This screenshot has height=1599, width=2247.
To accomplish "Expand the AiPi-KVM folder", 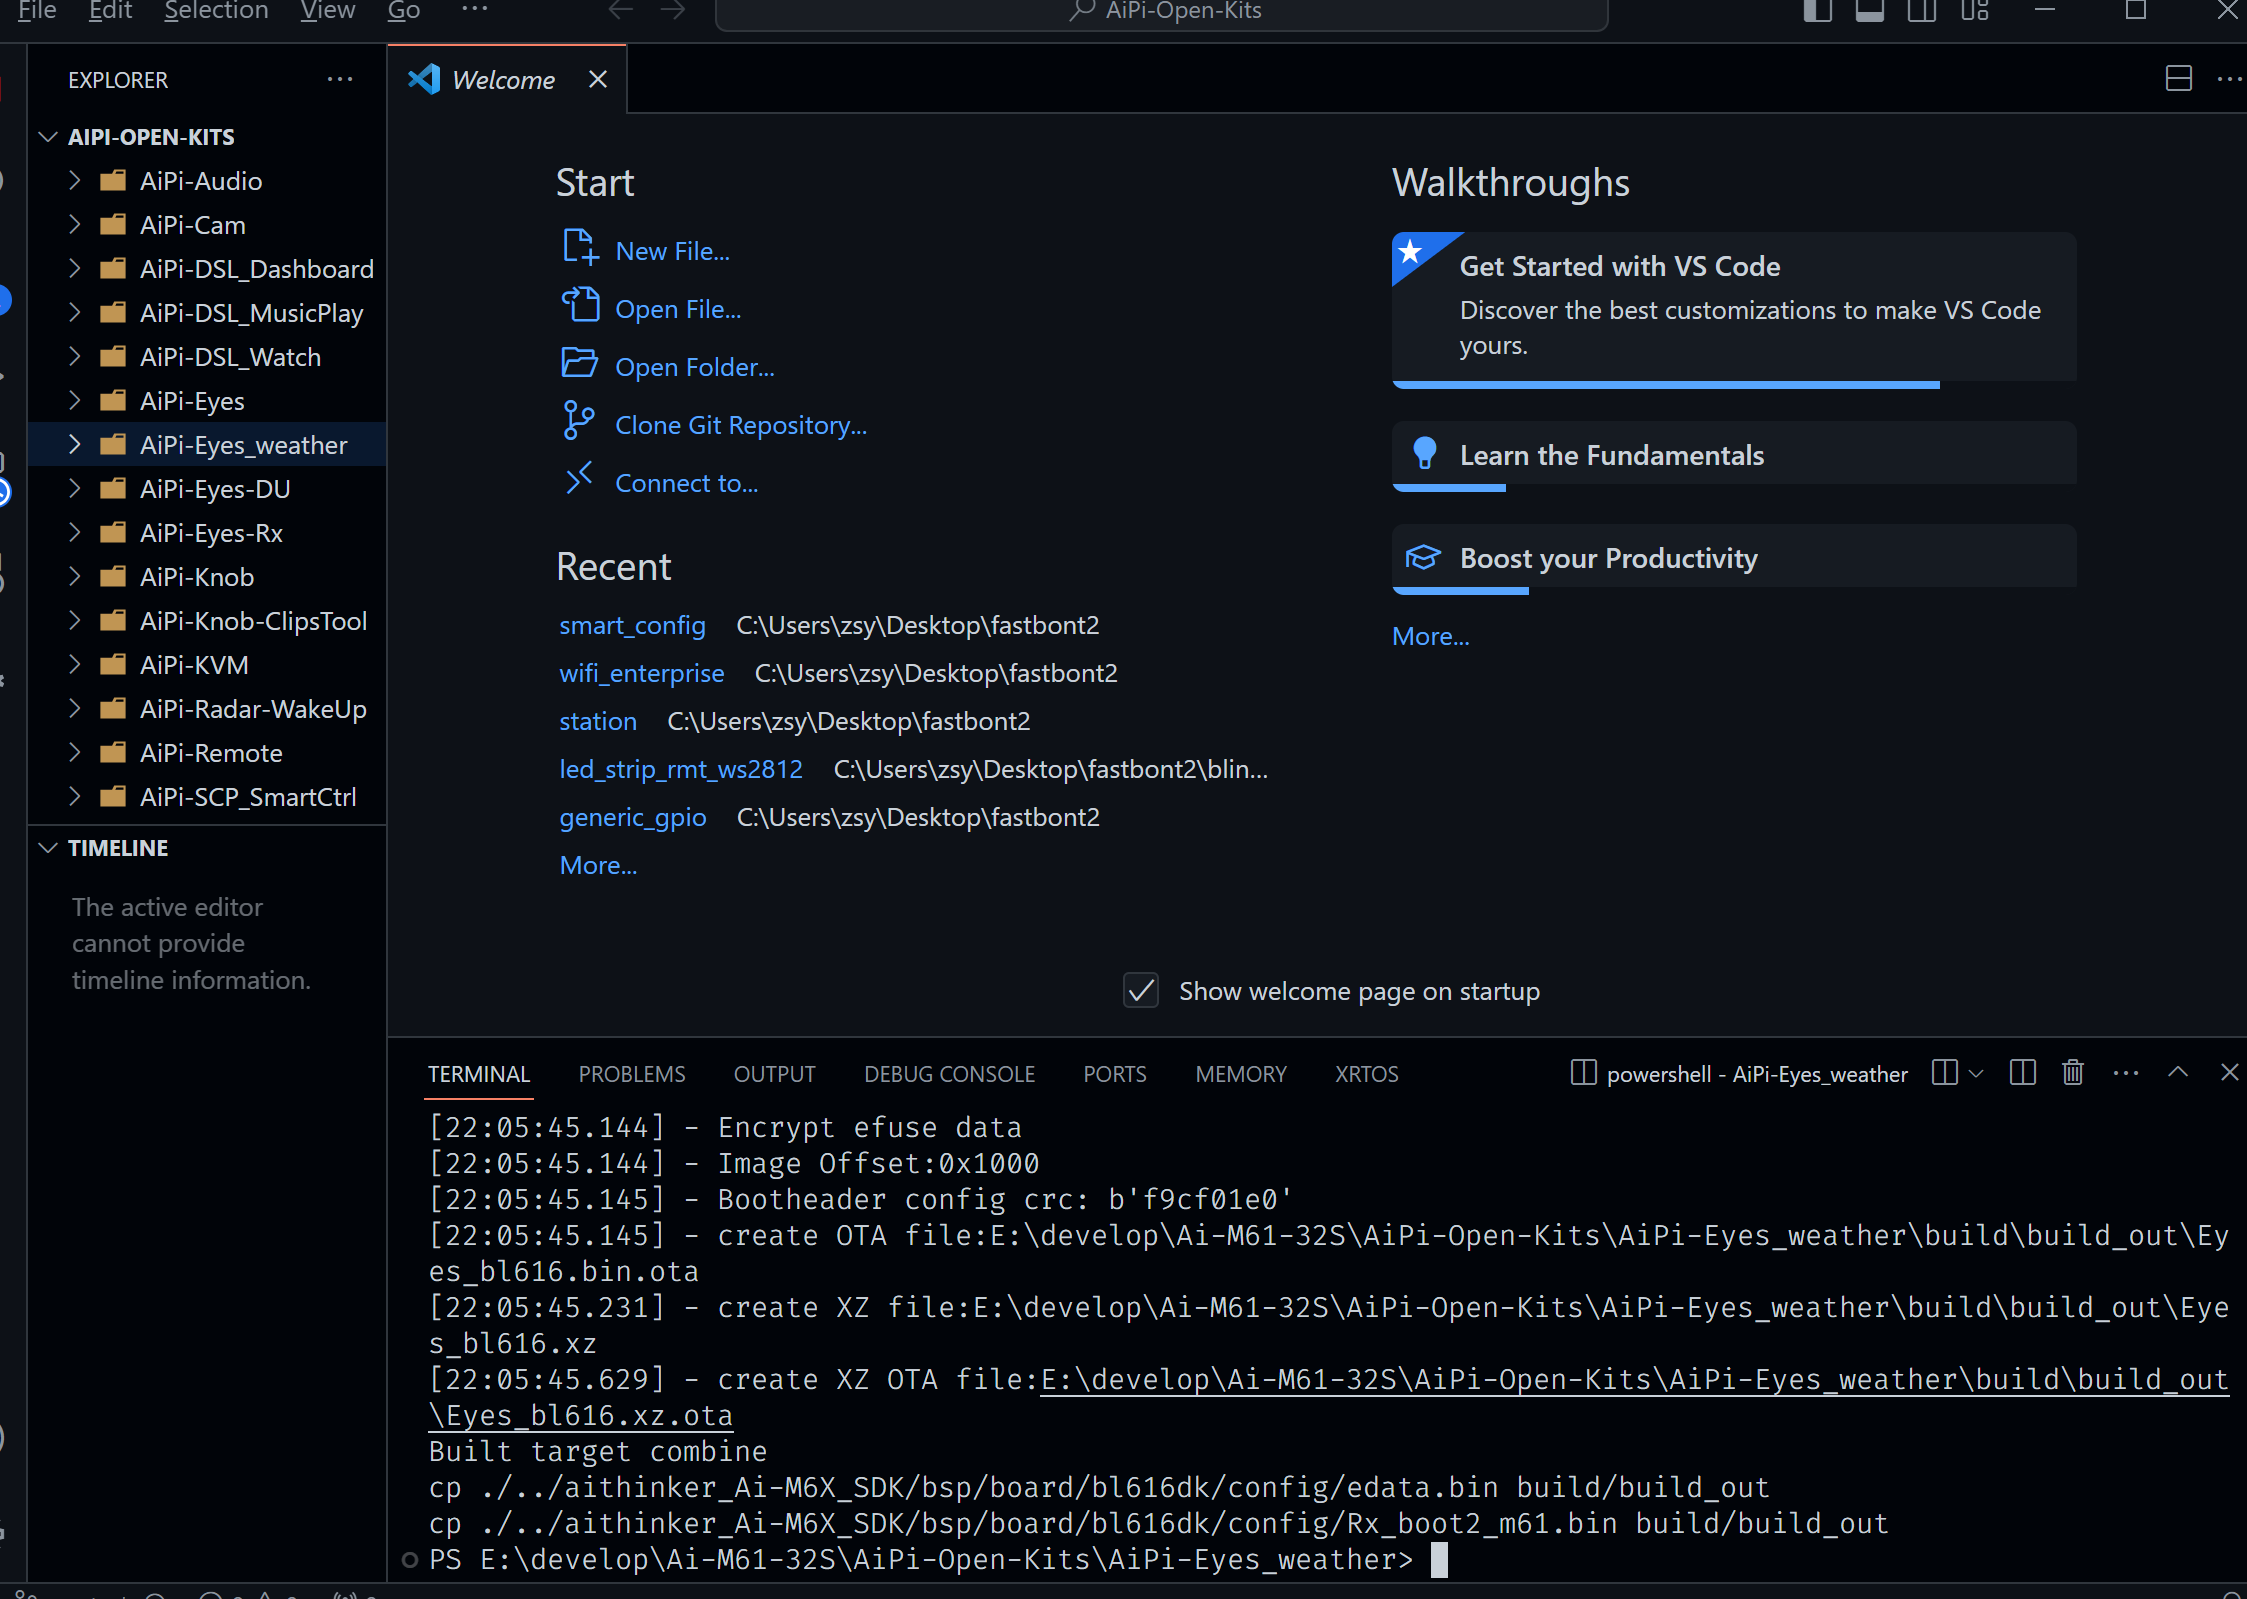I will click(75, 664).
